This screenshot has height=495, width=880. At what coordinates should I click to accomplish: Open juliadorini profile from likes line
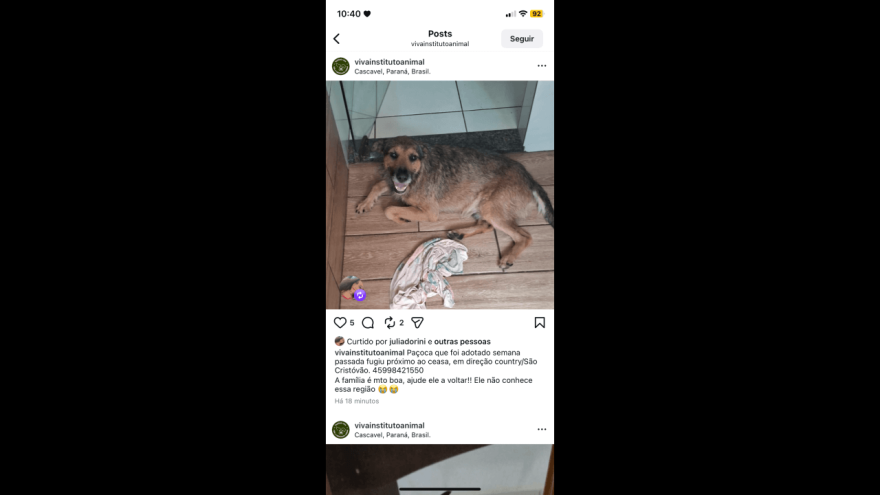tap(407, 341)
